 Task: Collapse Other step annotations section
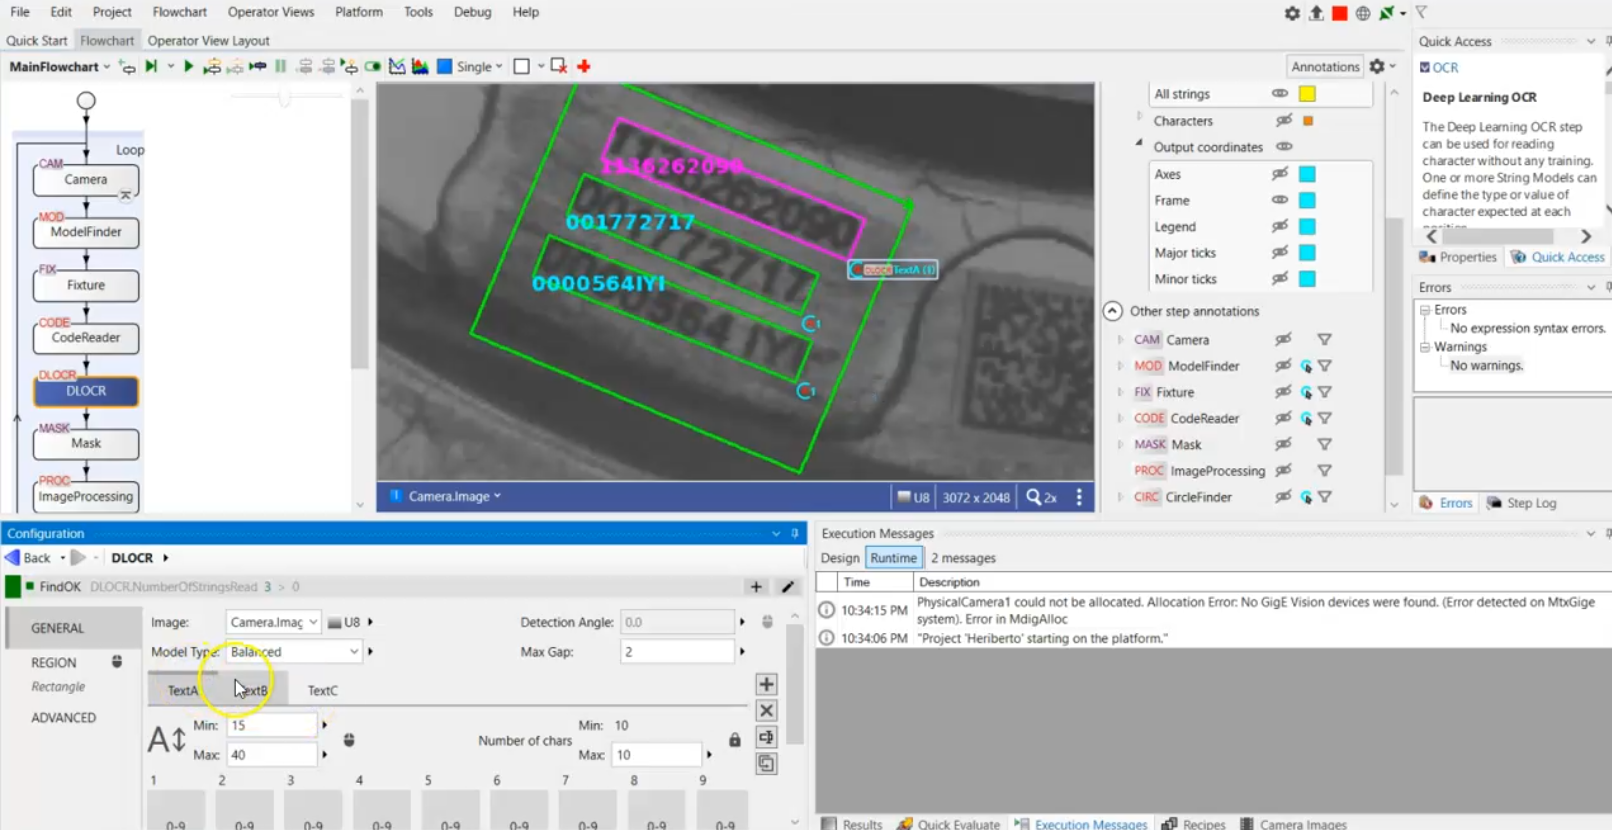point(1112,311)
